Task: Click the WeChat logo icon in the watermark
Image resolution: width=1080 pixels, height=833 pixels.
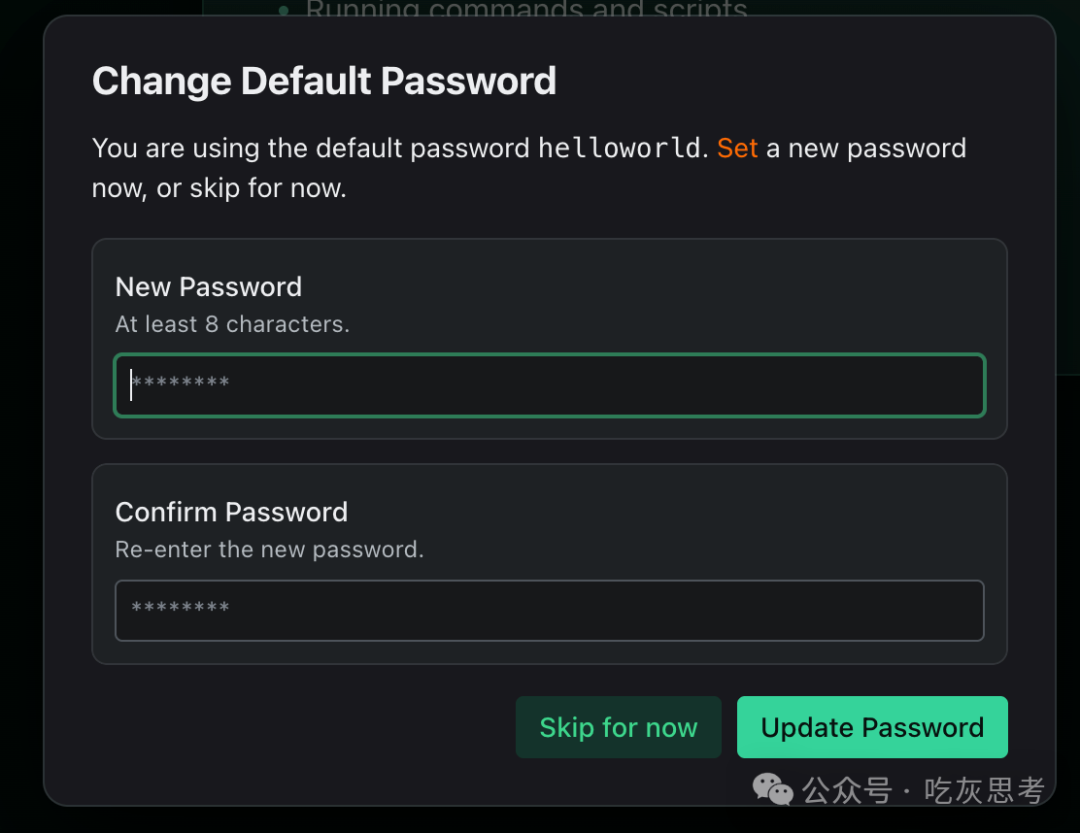Action: [773, 789]
